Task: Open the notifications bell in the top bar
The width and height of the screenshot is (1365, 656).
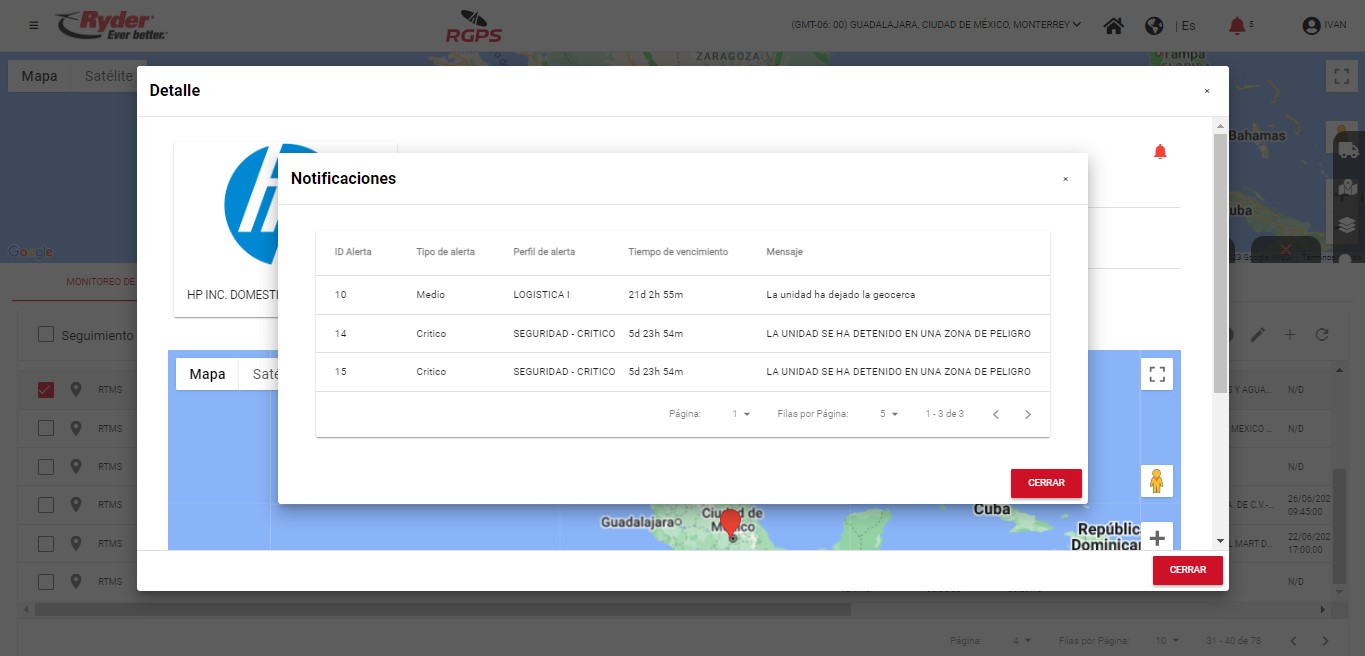Action: (1237, 26)
